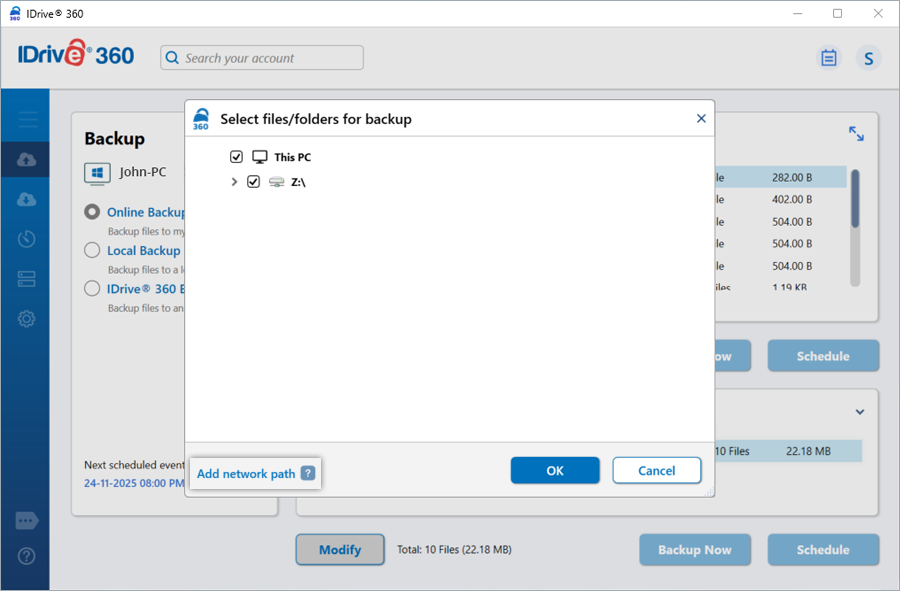Close the Select files/folders dialog
This screenshot has height=591, width=900.
pyautogui.click(x=701, y=118)
